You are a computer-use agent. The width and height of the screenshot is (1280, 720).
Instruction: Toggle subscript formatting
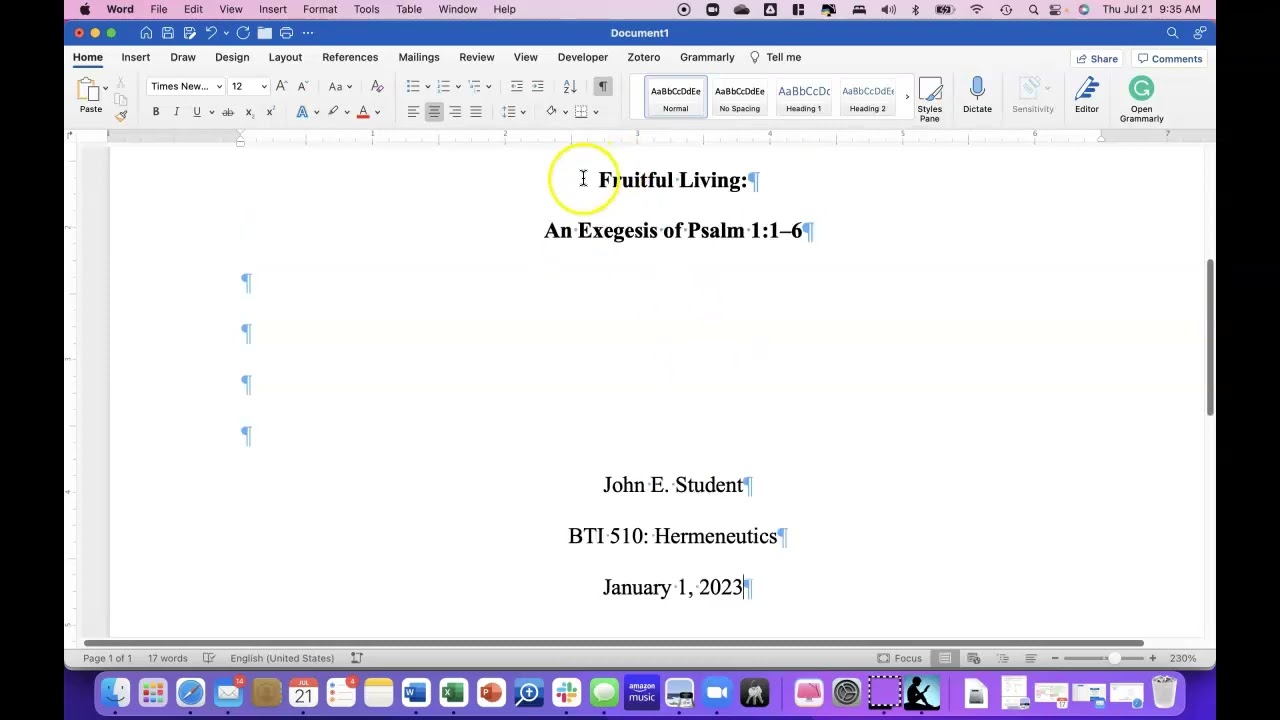(249, 112)
